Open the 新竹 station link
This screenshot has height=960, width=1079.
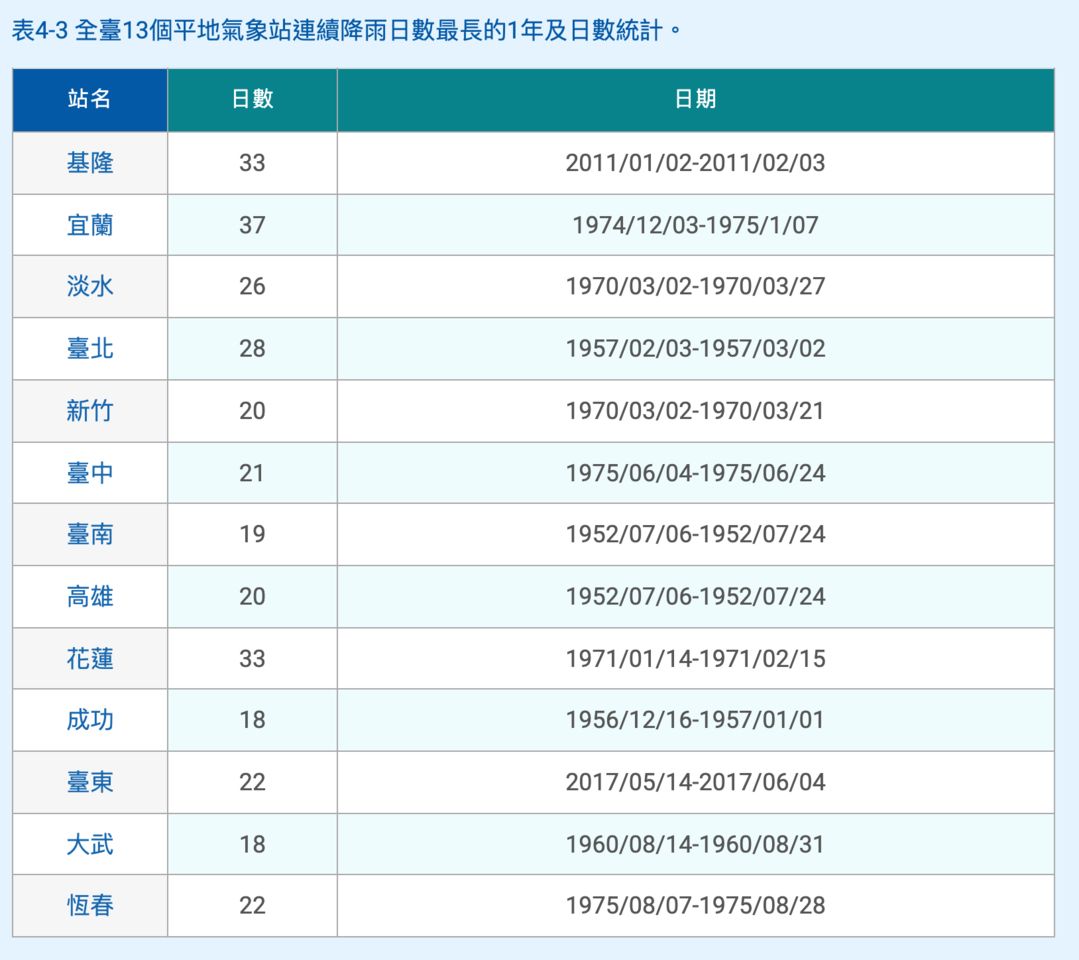point(90,411)
